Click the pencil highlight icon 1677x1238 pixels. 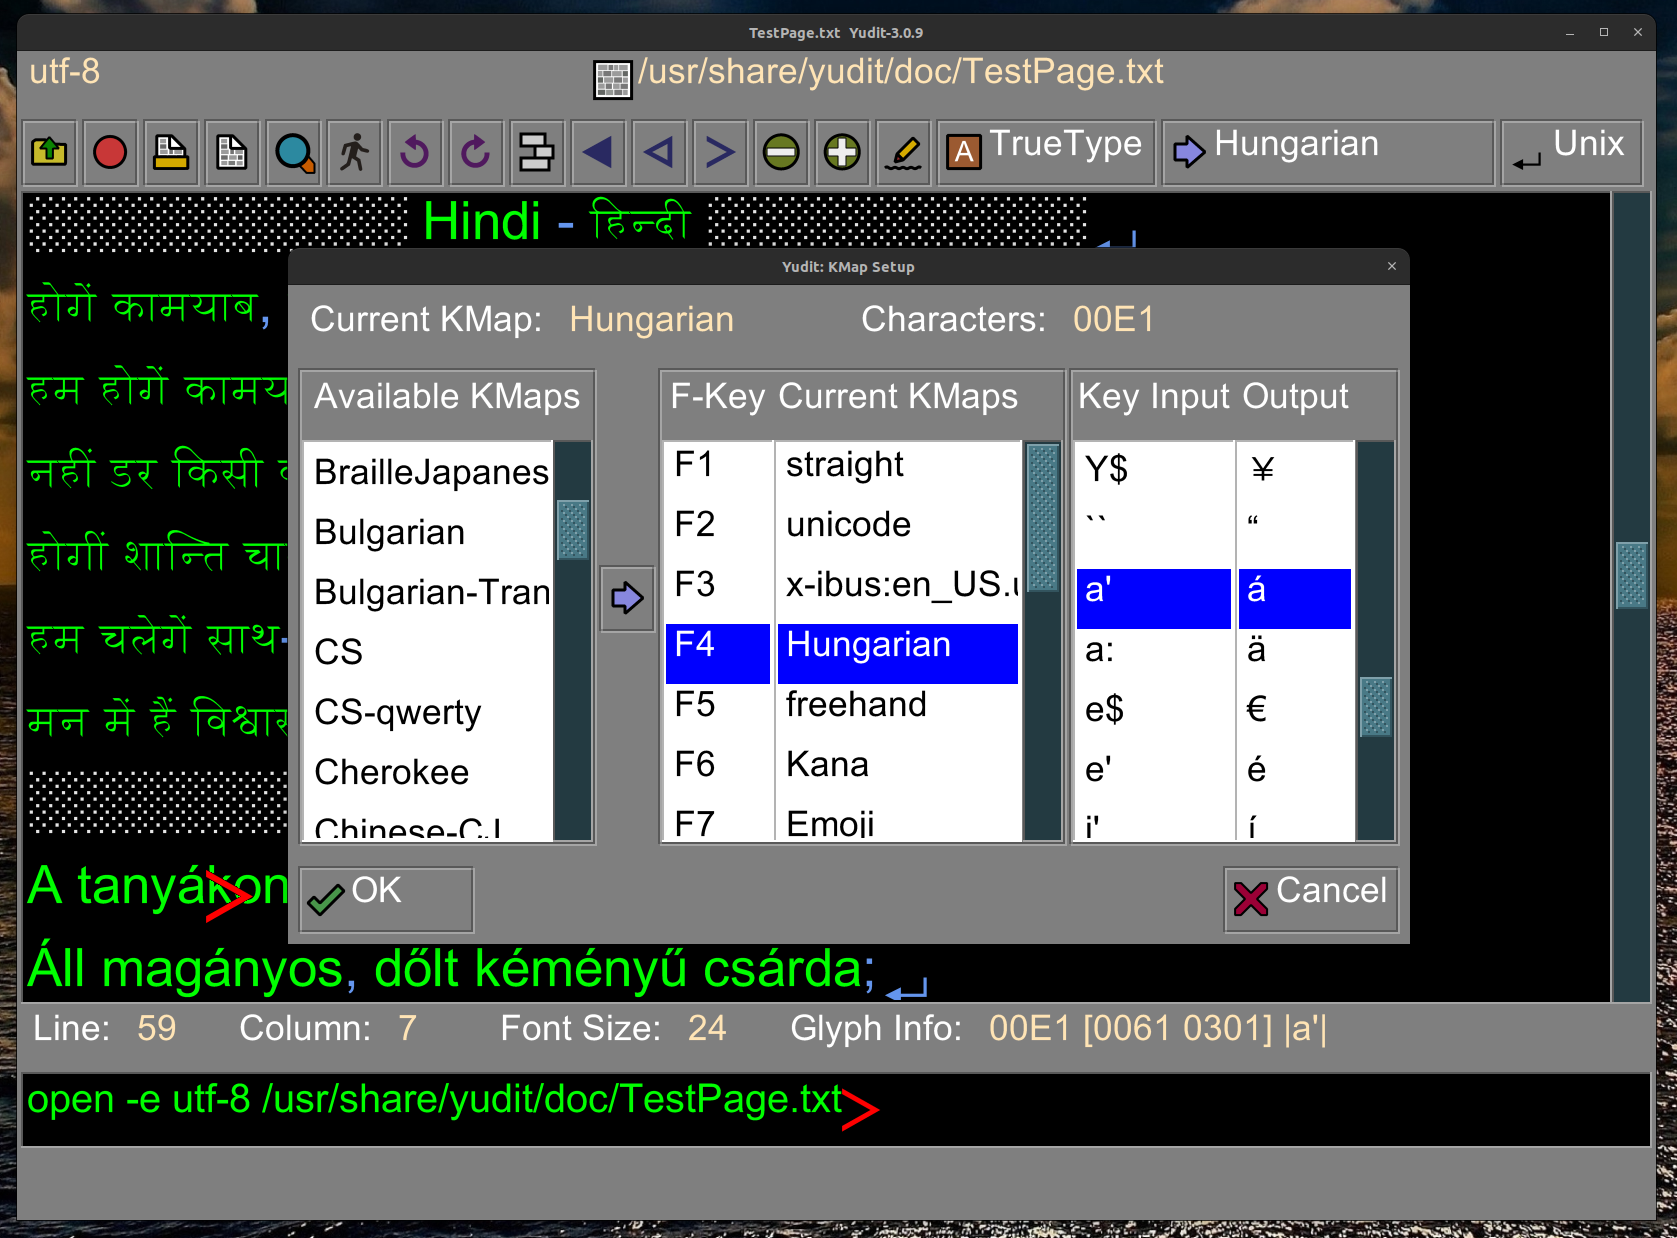[904, 153]
